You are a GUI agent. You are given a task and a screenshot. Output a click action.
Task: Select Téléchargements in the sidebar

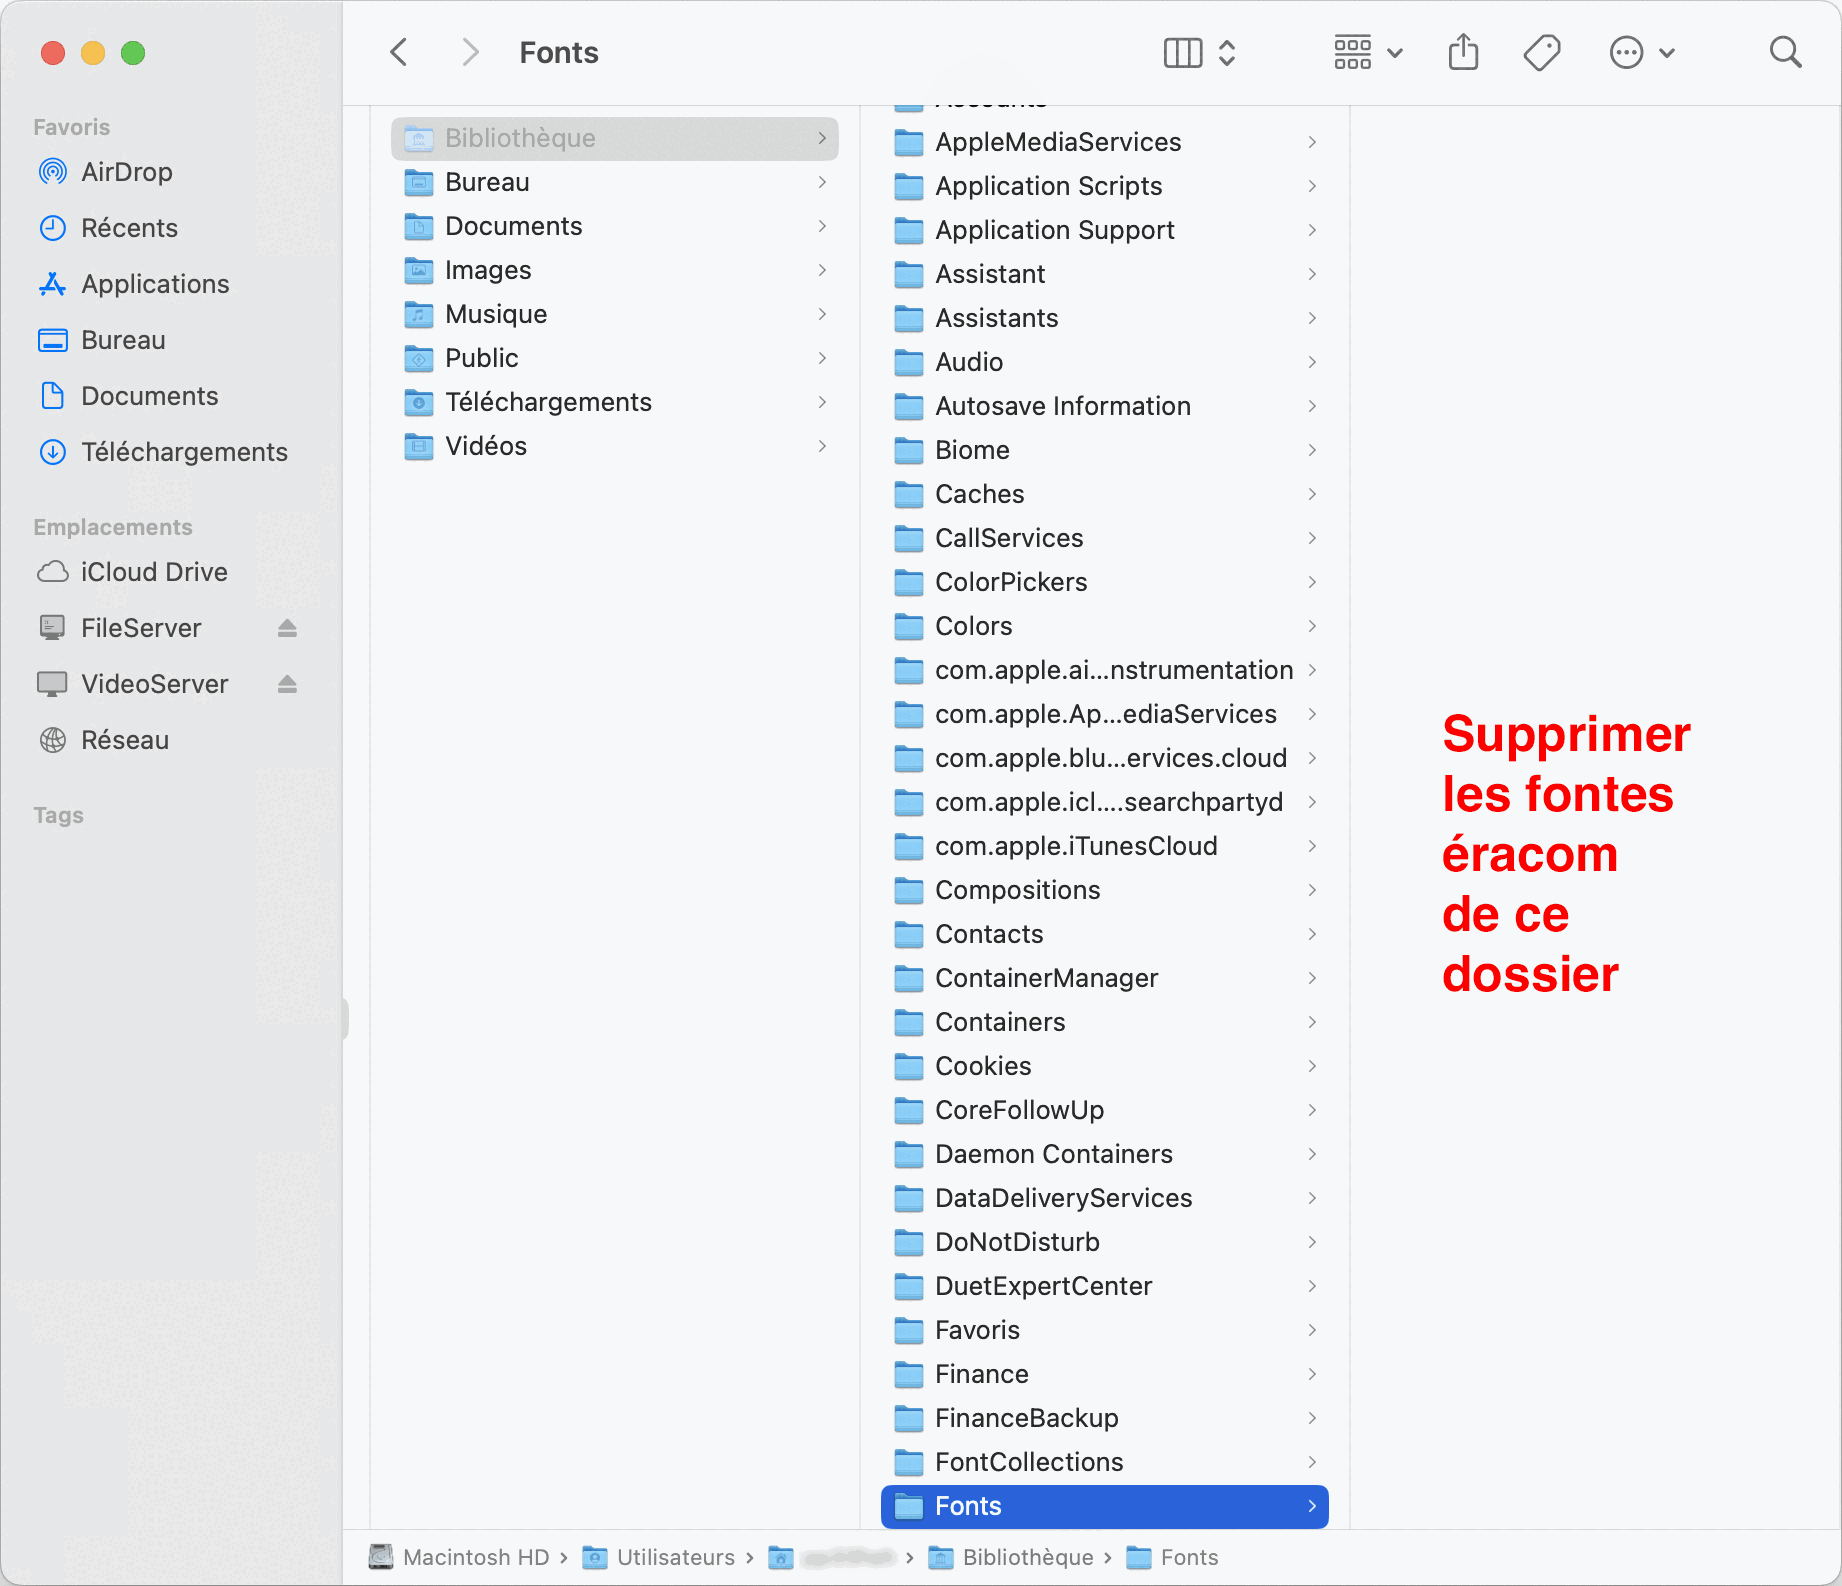184,452
